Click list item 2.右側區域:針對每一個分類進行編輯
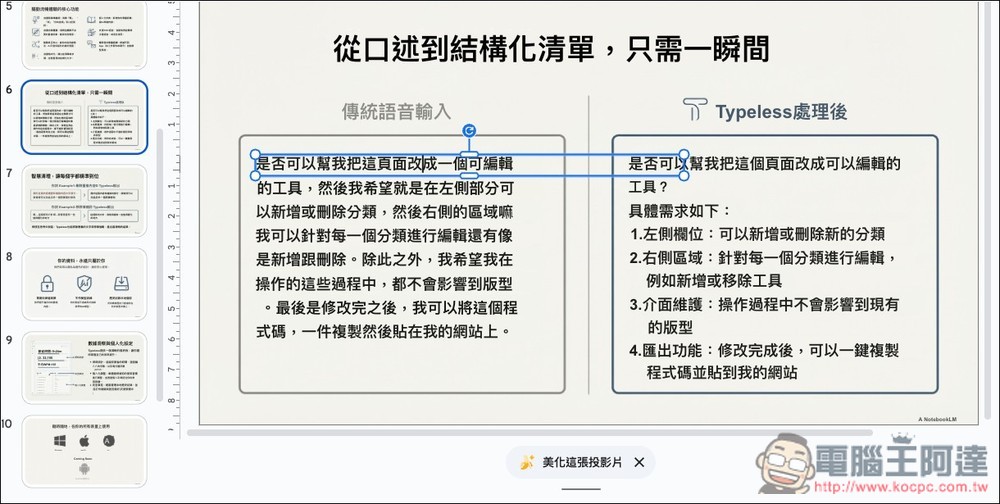 click(x=763, y=258)
